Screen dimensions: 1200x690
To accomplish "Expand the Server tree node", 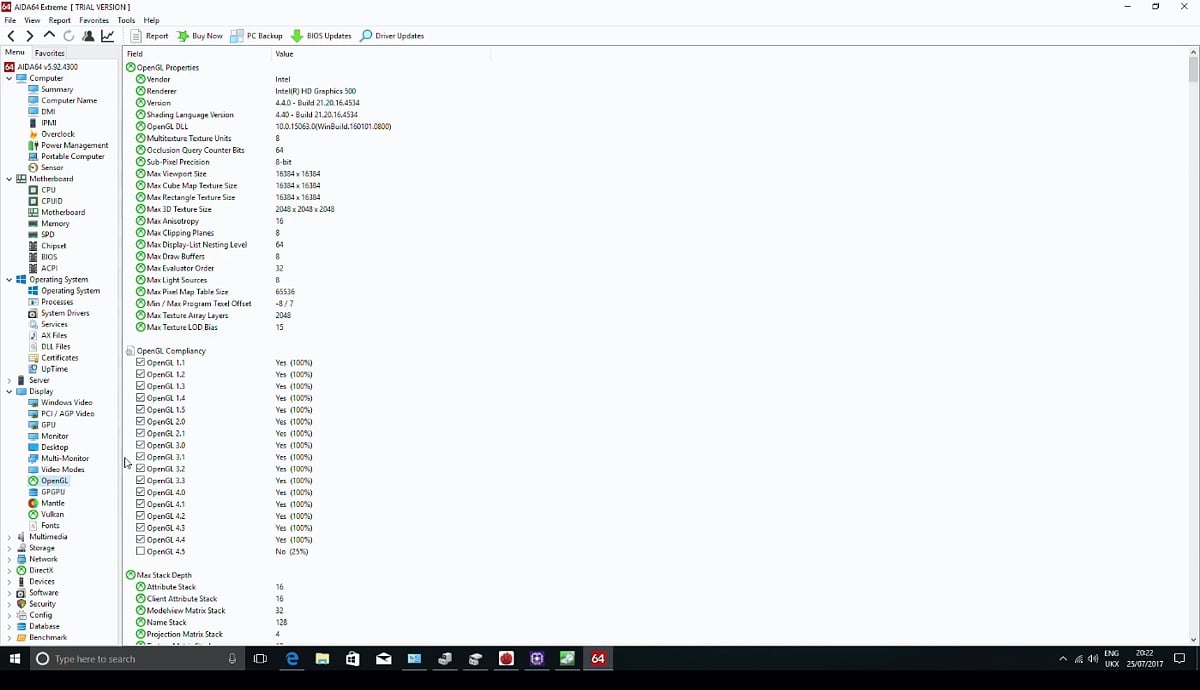I will click(x=8, y=380).
